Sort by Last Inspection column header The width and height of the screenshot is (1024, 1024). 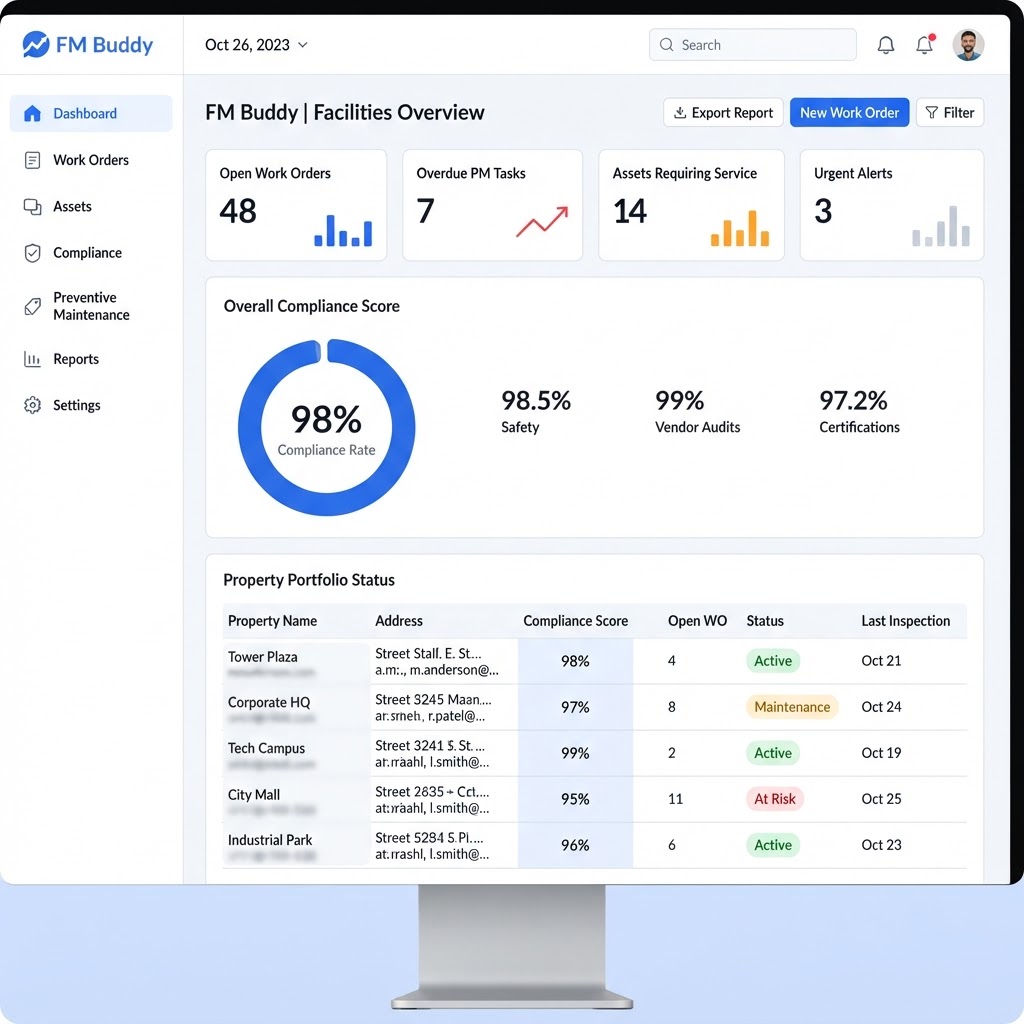(x=905, y=621)
